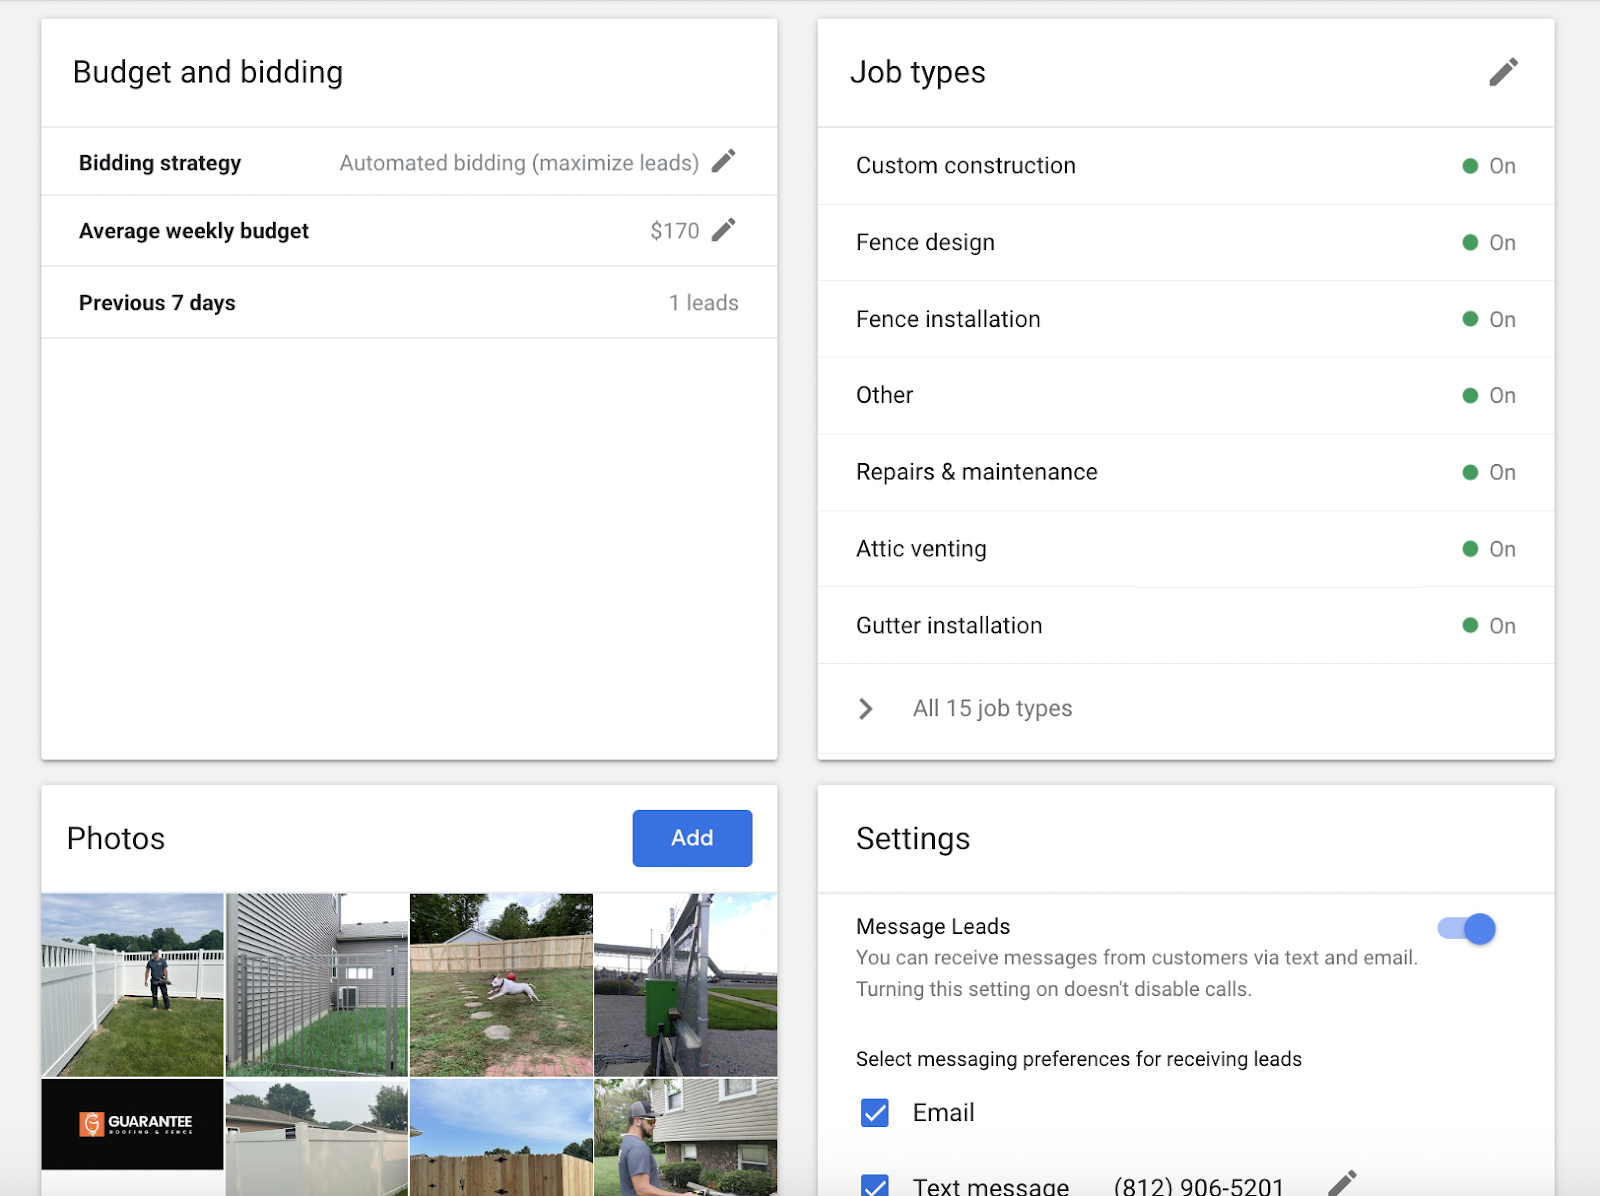Open photo of chain-link fence with green box
The image size is (1600, 1196).
686,985
